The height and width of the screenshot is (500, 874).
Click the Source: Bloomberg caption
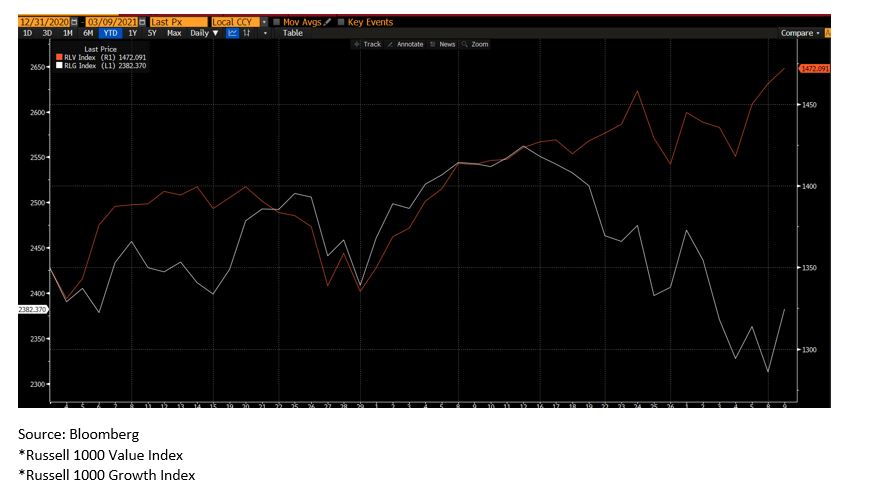click(79, 434)
